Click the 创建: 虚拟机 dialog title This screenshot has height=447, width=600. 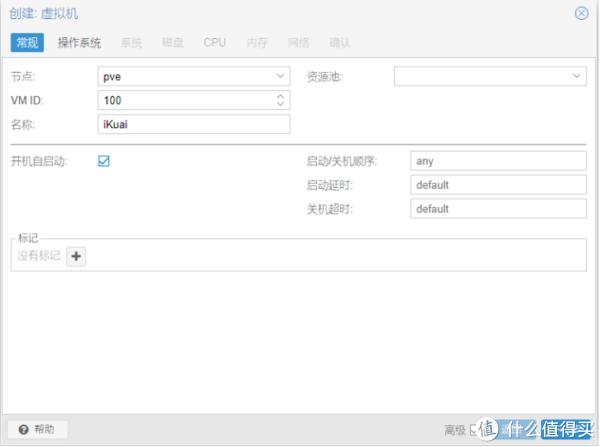tap(44, 14)
